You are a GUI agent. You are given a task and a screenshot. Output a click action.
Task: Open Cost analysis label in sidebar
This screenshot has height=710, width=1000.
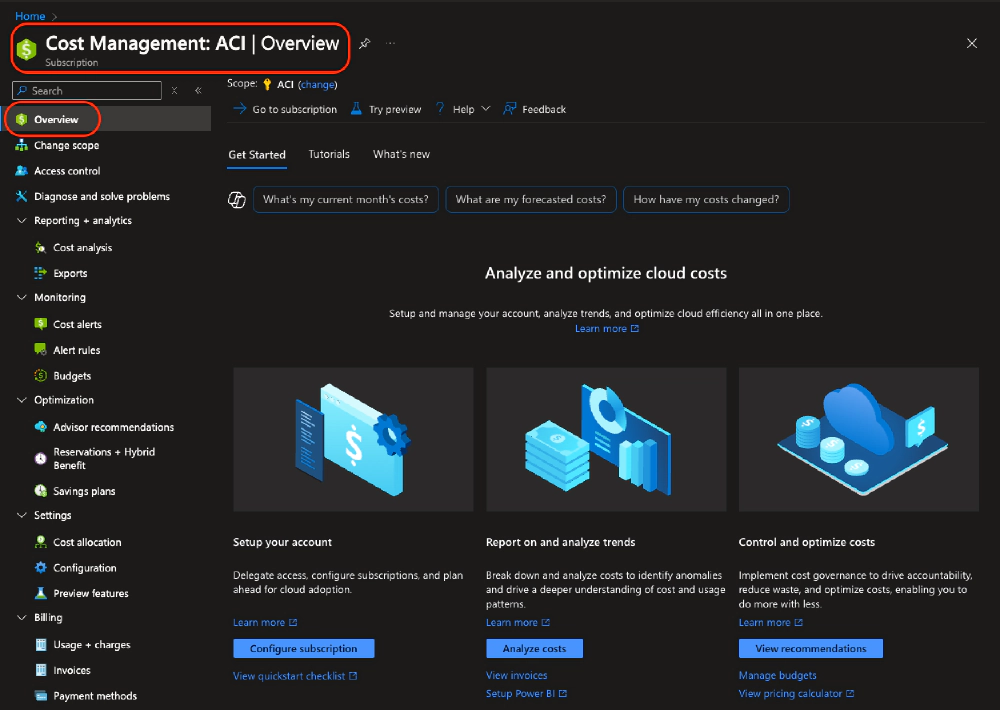click(x=82, y=248)
